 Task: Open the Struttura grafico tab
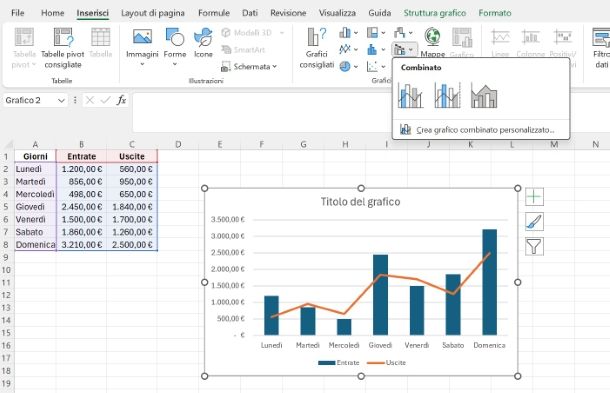(x=435, y=13)
